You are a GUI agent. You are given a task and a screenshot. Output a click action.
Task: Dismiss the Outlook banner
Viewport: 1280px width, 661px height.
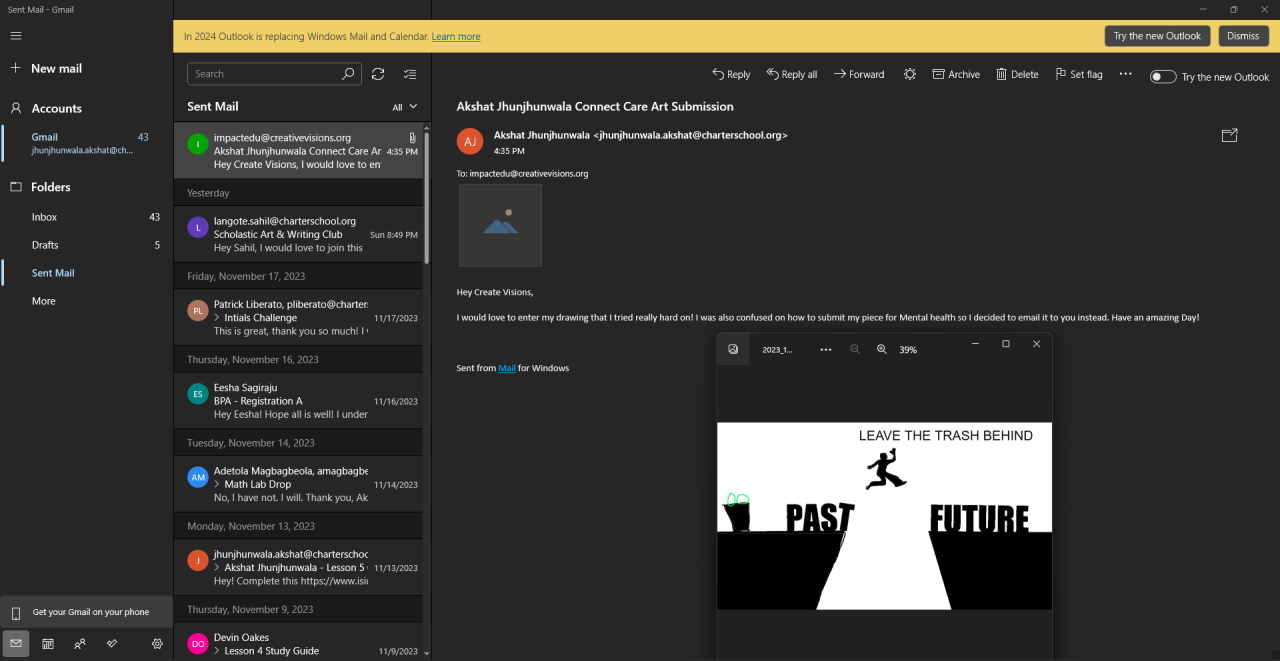point(1243,36)
